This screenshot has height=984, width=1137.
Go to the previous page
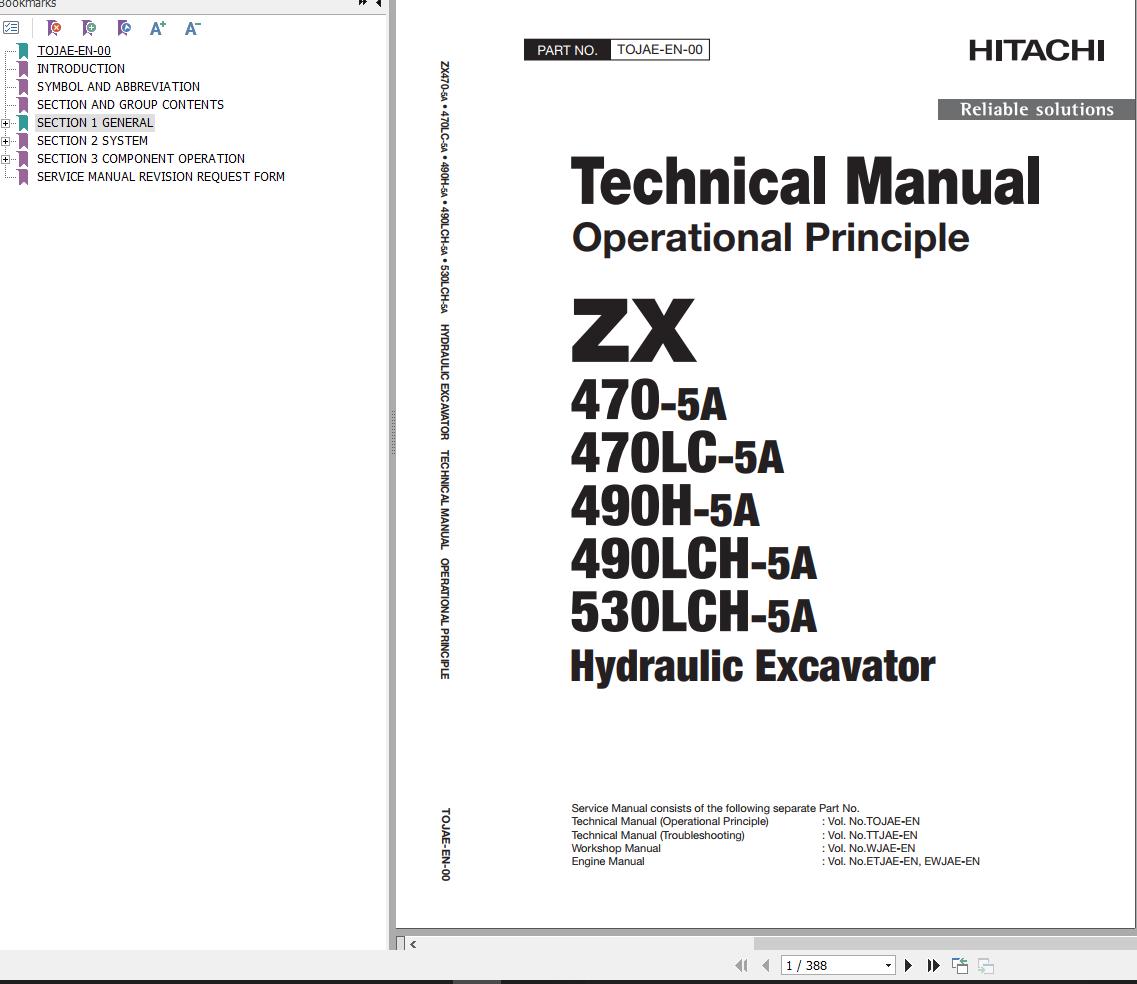point(766,965)
